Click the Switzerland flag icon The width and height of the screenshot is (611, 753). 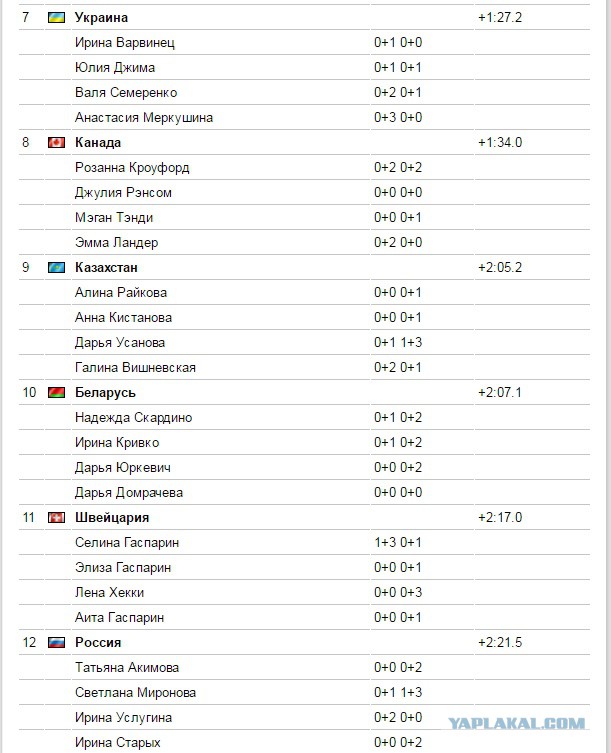coord(56,517)
